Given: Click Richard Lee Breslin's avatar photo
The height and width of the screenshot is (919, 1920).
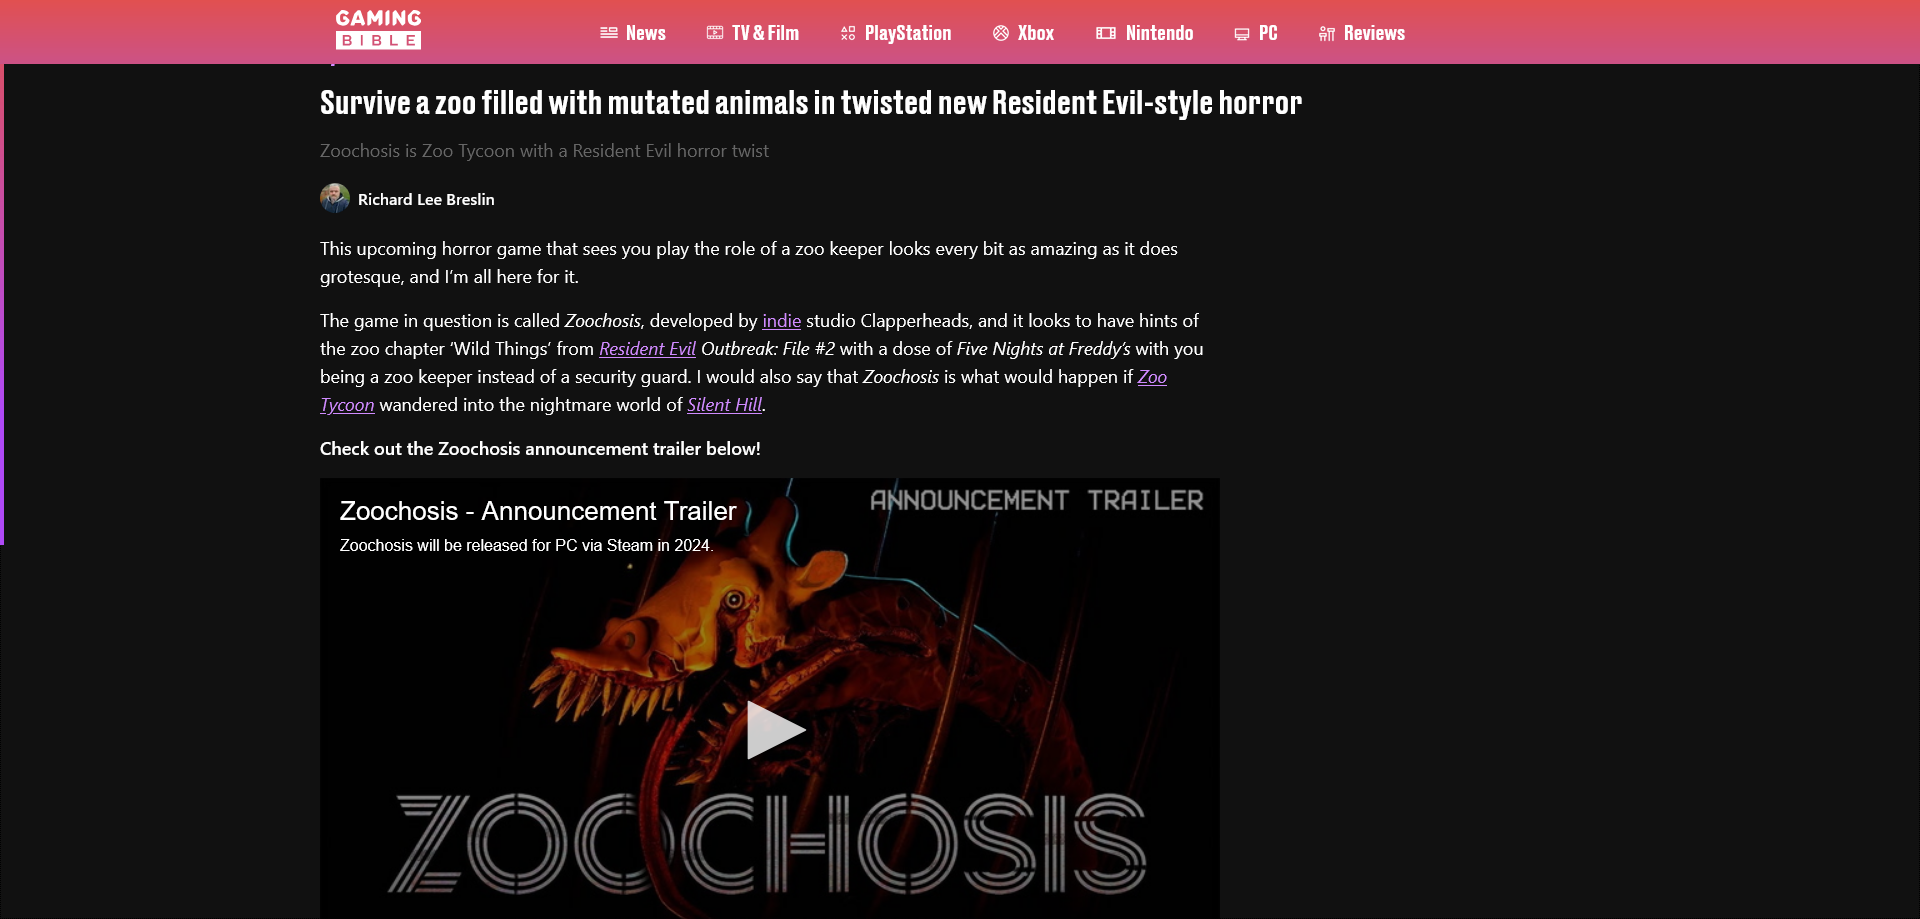Looking at the screenshot, I should click(335, 198).
